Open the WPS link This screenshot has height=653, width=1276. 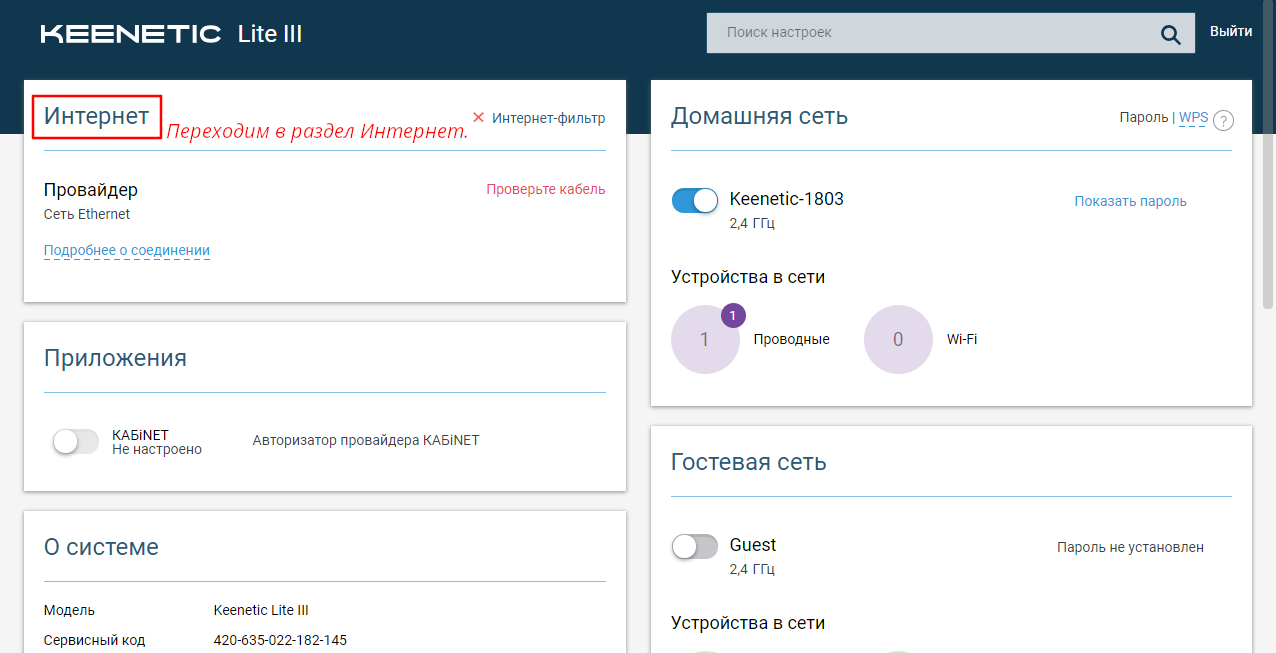tap(1193, 118)
